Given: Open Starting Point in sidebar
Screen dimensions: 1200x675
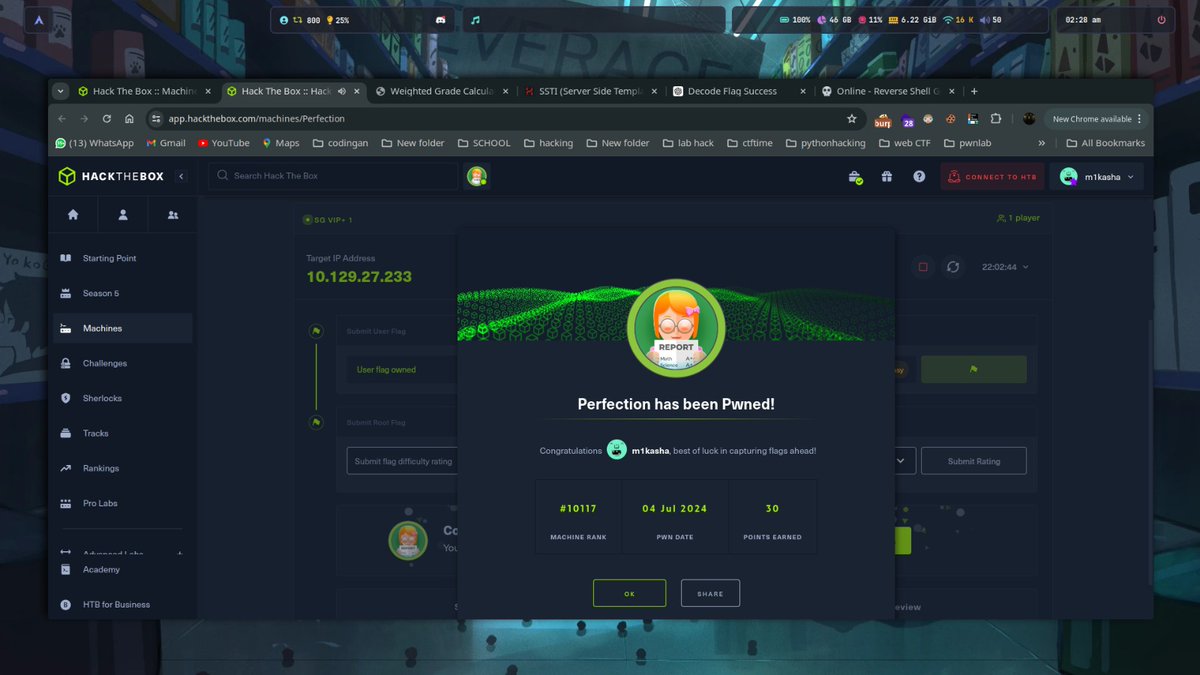Looking at the screenshot, I should point(122,258).
